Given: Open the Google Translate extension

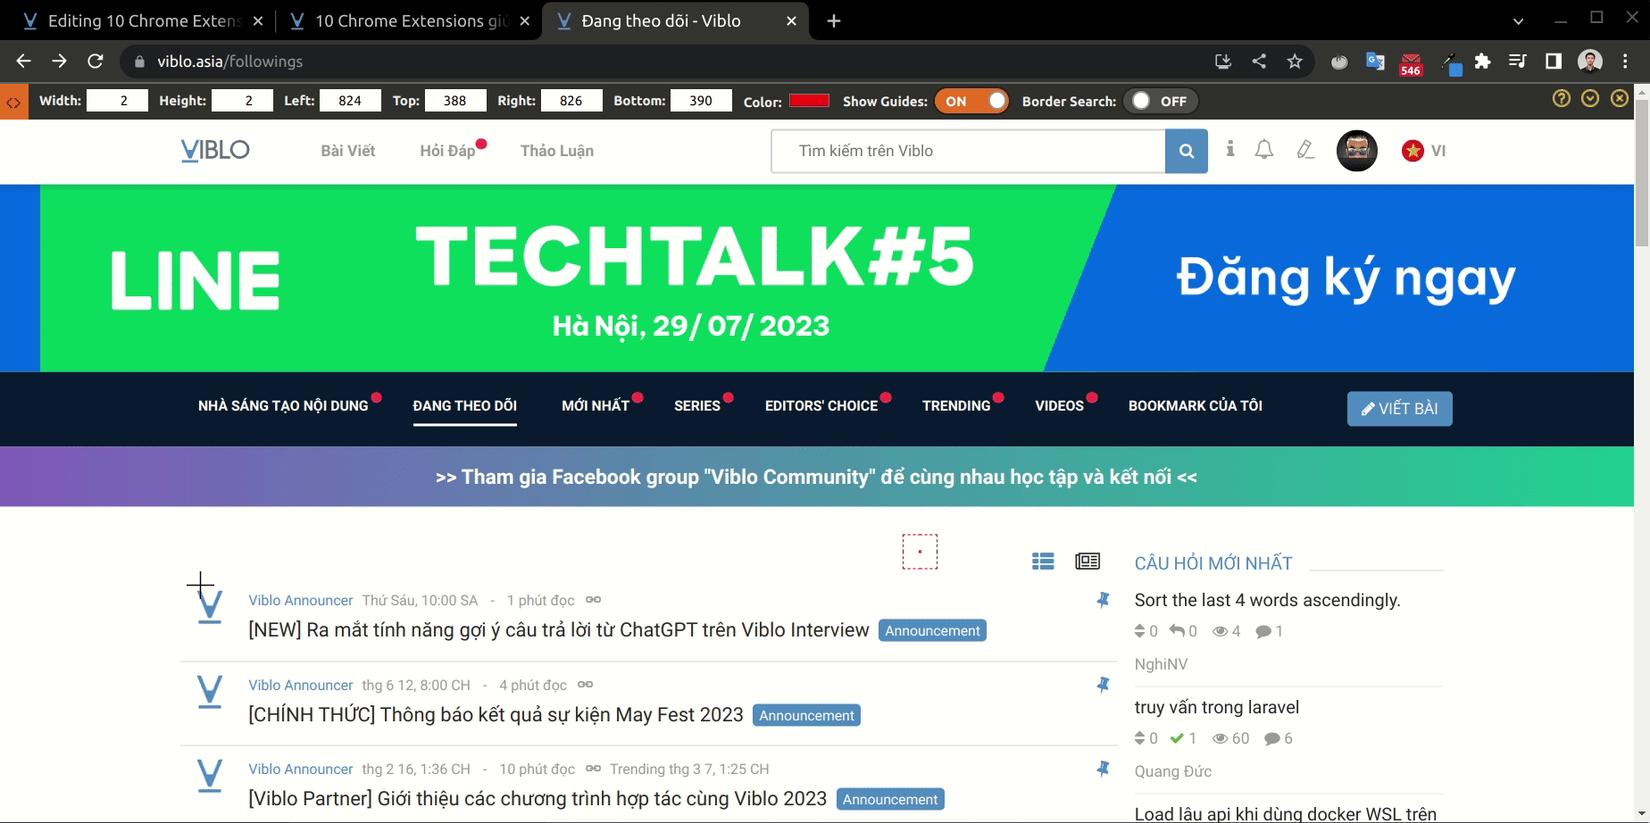Looking at the screenshot, I should (x=1375, y=61).
